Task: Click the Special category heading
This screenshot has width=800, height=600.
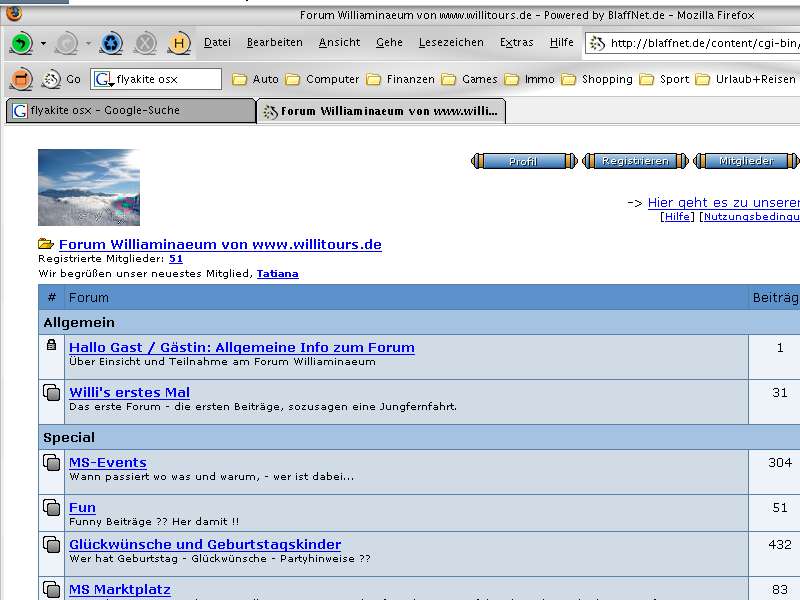Action: (x=69, y=438)
